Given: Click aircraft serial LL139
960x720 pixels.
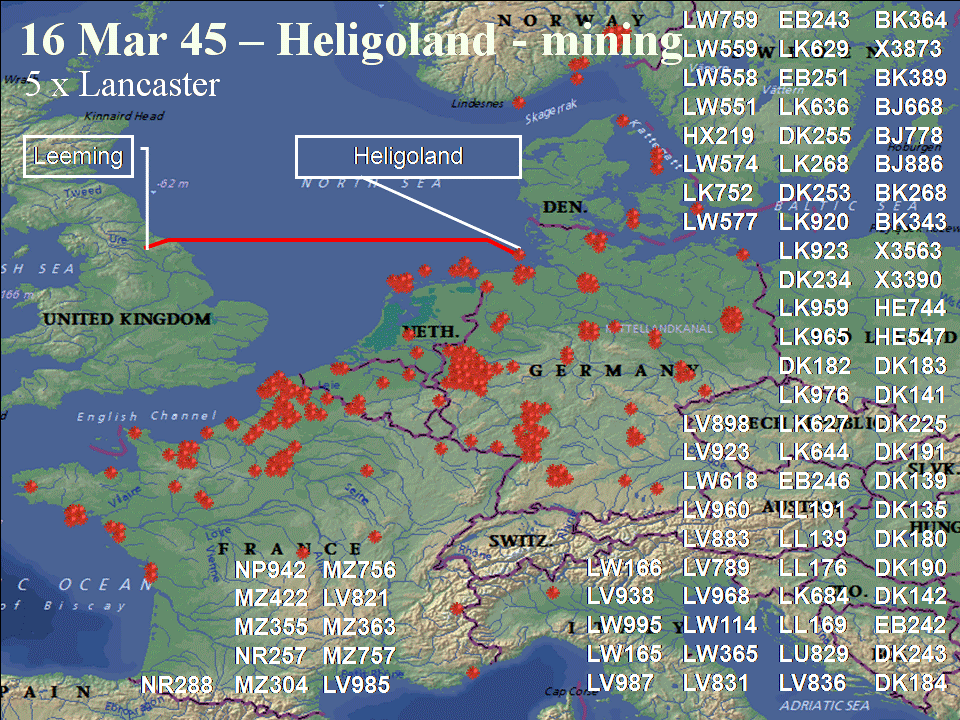Looking at the screenshot, I should point(812,539).
